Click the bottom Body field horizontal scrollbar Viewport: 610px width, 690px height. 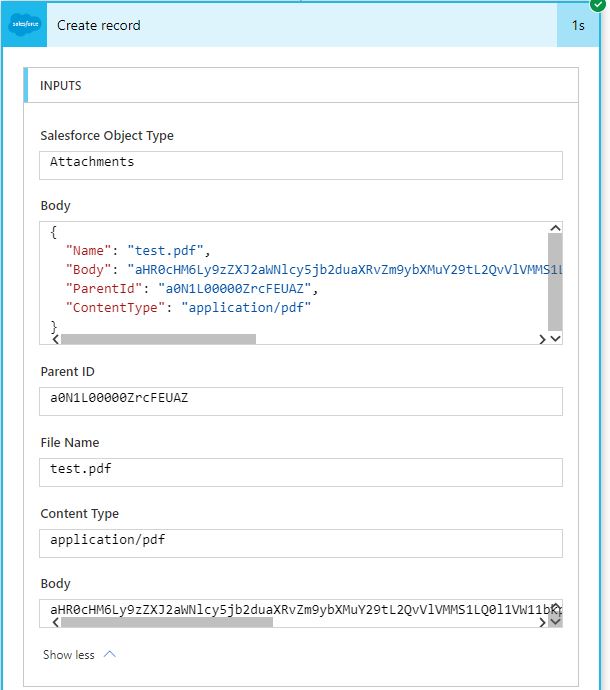point(167,622)
